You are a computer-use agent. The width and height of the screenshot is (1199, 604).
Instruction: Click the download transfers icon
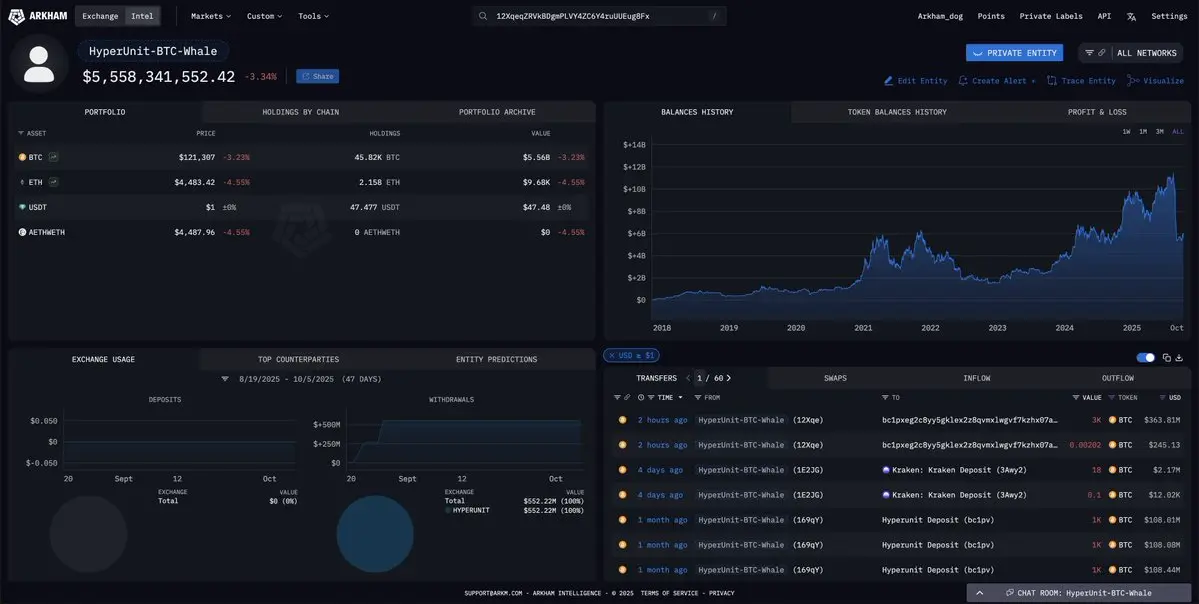[1179, 358]
